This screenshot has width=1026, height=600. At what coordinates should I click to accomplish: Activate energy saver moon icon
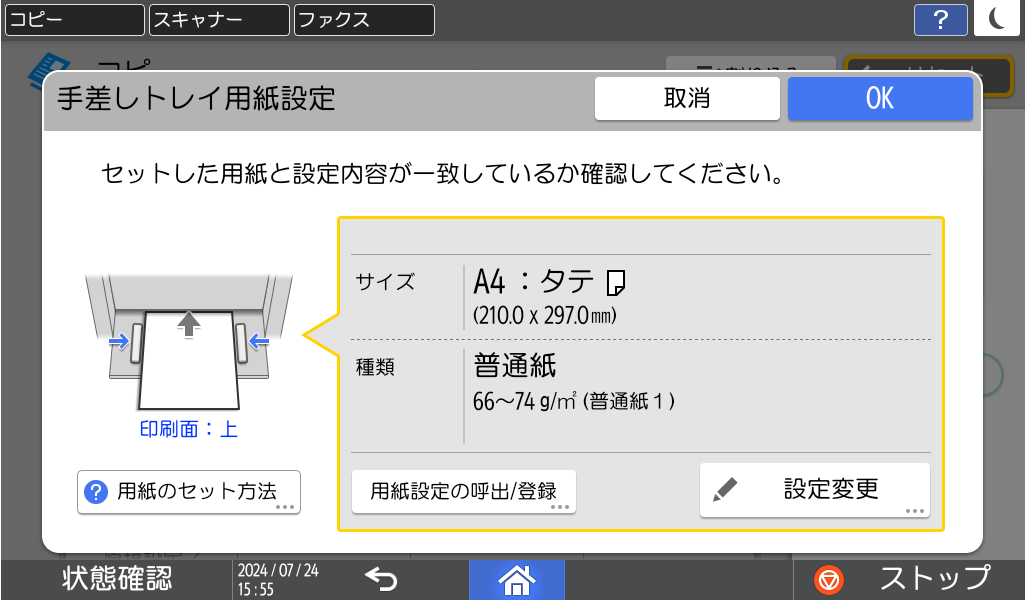tap(999, 19)
